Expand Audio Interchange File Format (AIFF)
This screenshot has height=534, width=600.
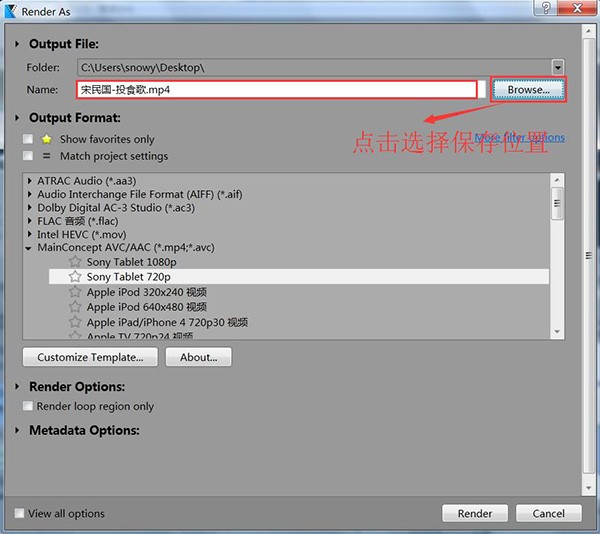pyautogui.click(x=29, y=194)
